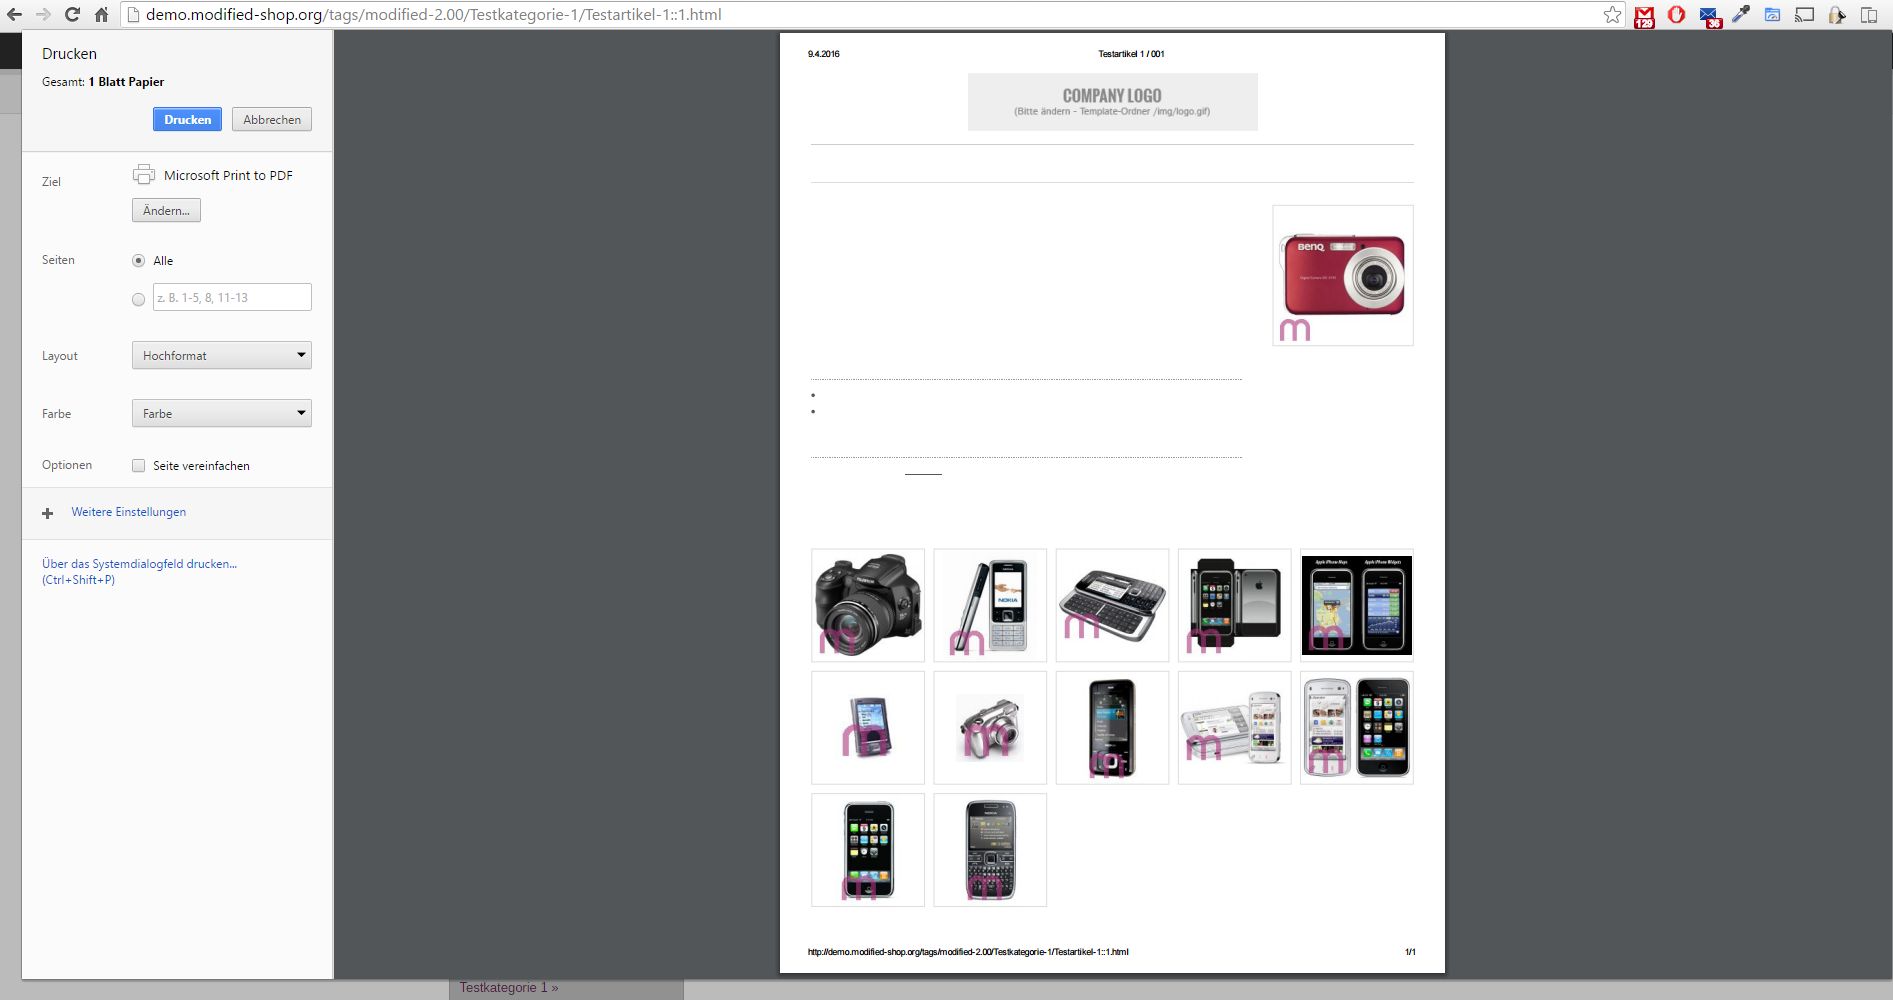1893x1000 pixels.
Task: Click the 'Ändern...' destination button
Action: point(166,211)
